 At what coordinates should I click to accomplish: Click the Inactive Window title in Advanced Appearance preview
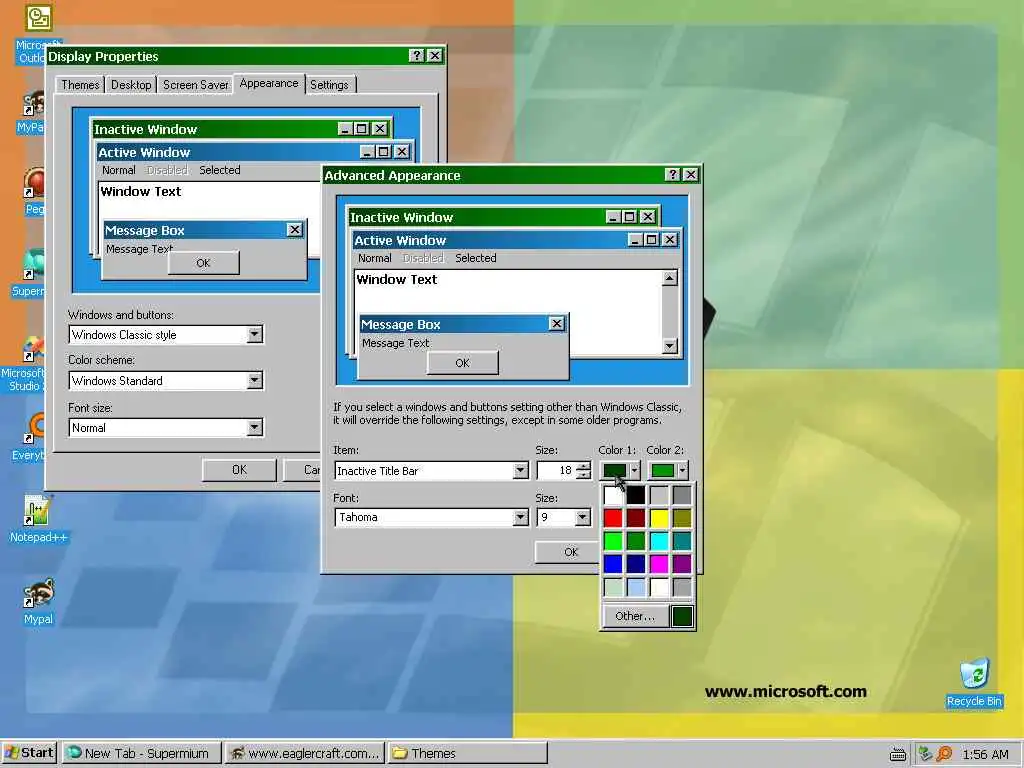point(401,217)
